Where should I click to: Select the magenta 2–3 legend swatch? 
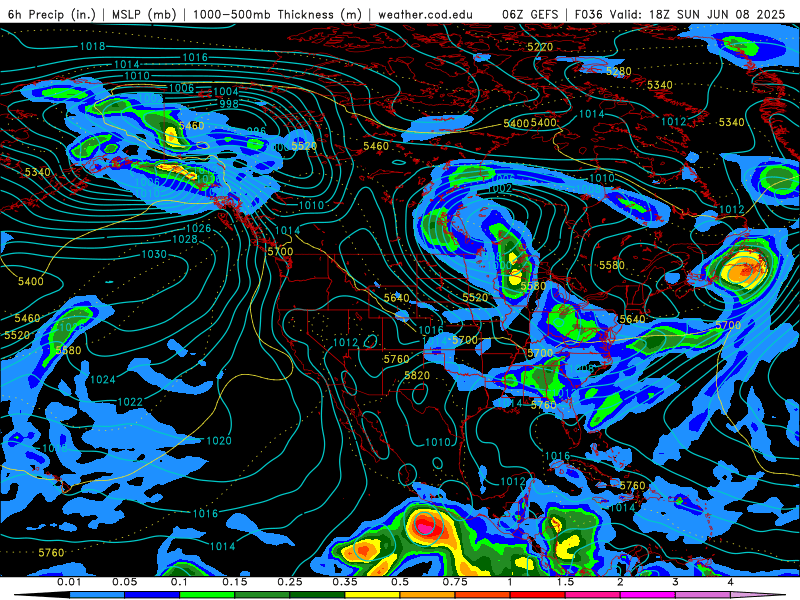[x=648, y=595]
